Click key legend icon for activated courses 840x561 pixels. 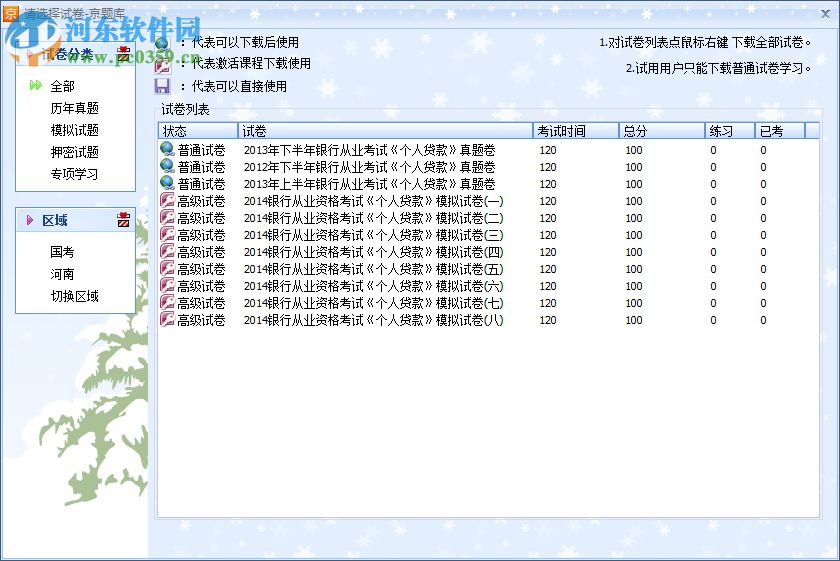click(162, 65)
